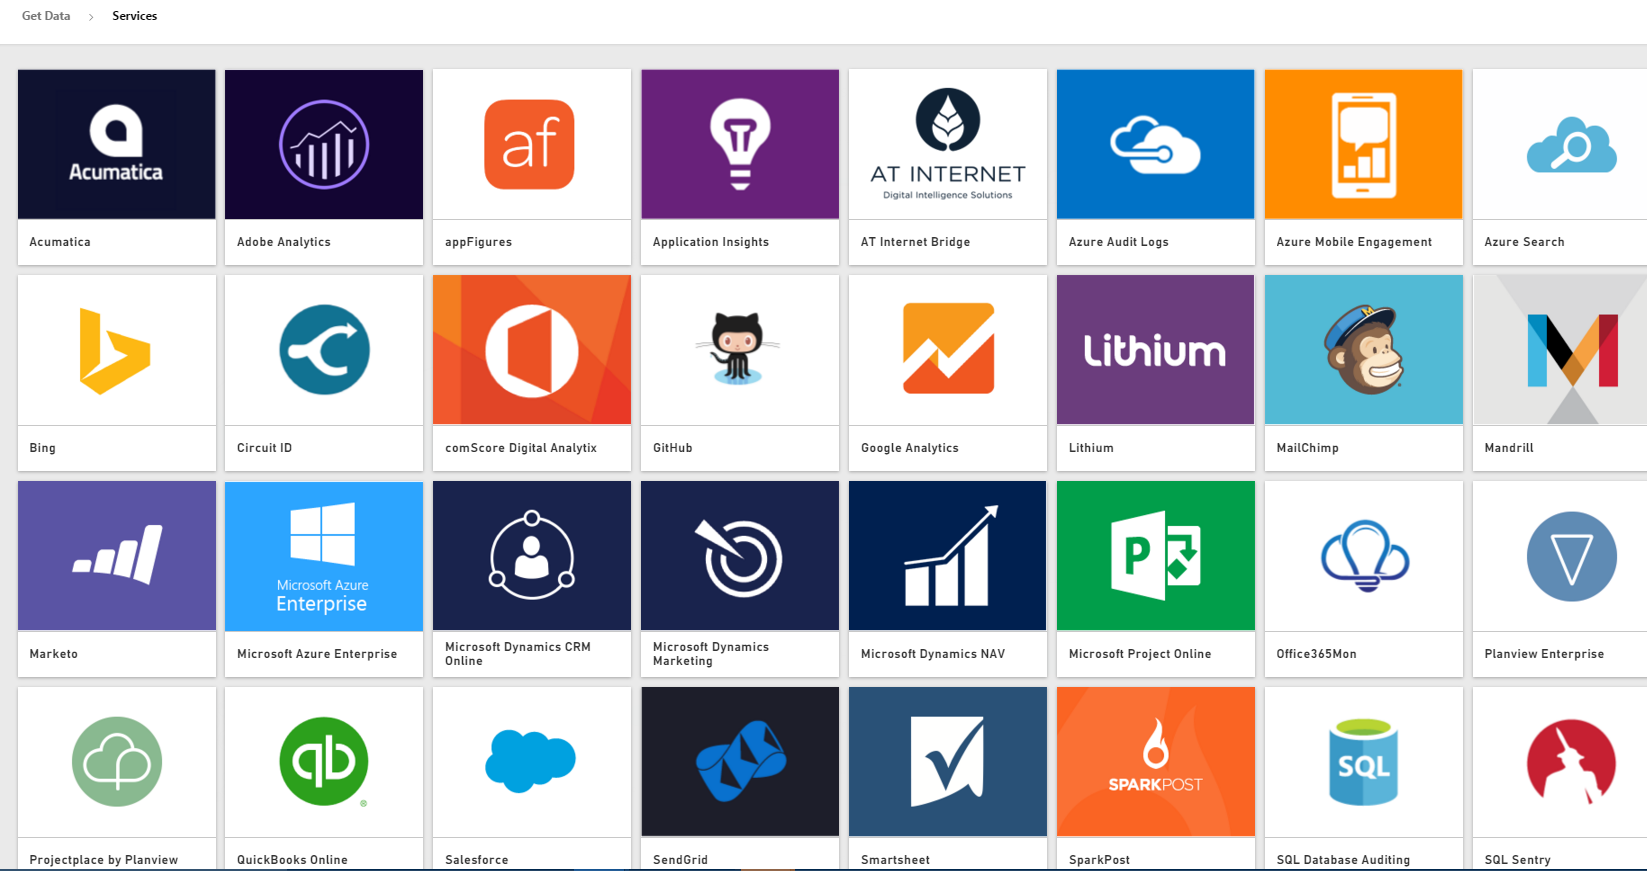
Task: Click the QuickBooks Online qb icon
Action: (324, 762)
